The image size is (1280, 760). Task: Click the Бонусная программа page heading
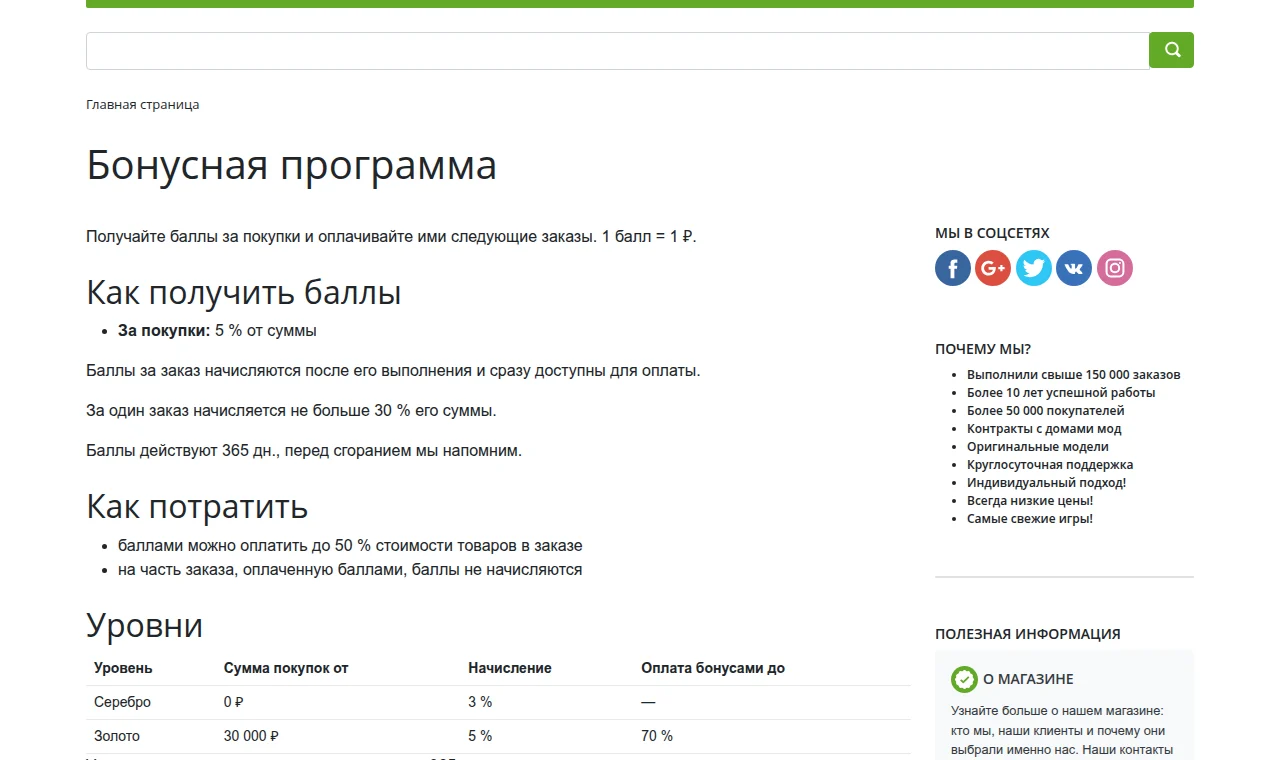point(291,165)
